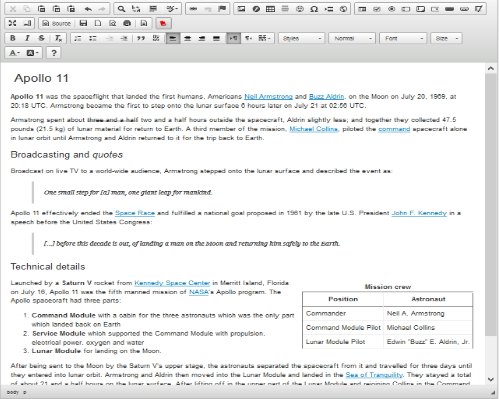Screen dimensions: 499x399
Task: Insert an image using the Image icon
Action: (241, 9)
